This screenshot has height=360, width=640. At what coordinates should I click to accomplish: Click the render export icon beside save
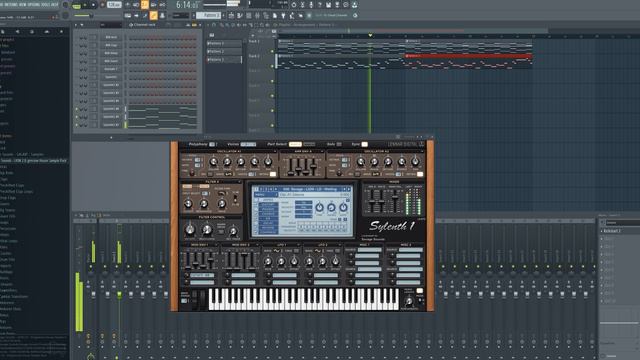pyautogui.click(x=337, y=5)
